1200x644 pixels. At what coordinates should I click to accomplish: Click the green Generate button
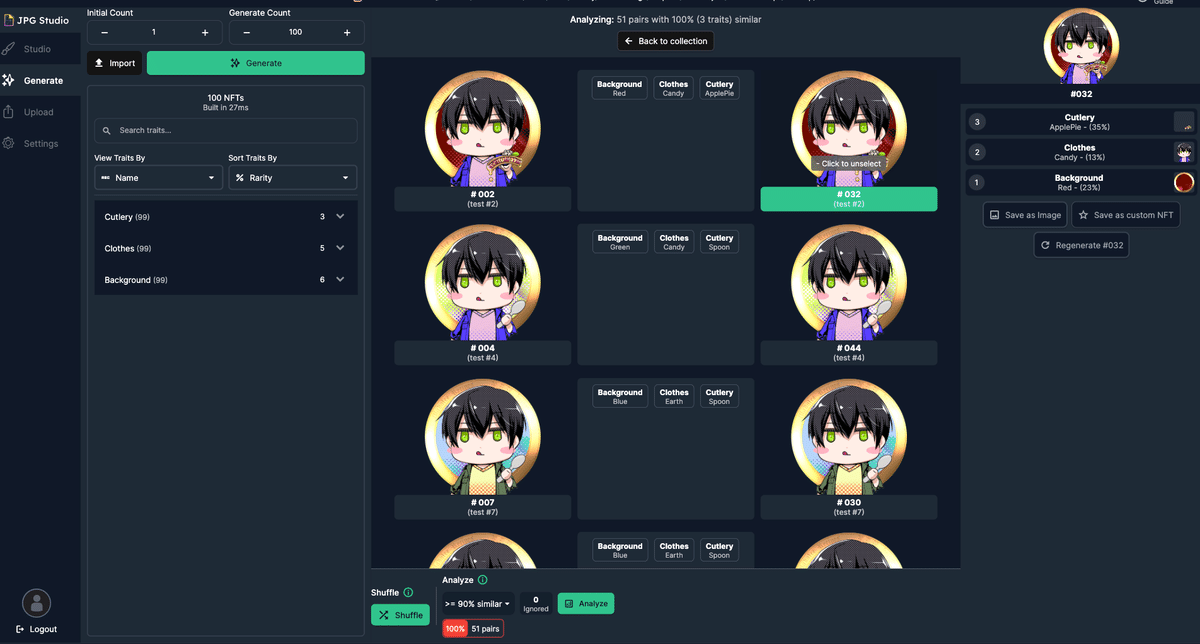tap(256, 63)
